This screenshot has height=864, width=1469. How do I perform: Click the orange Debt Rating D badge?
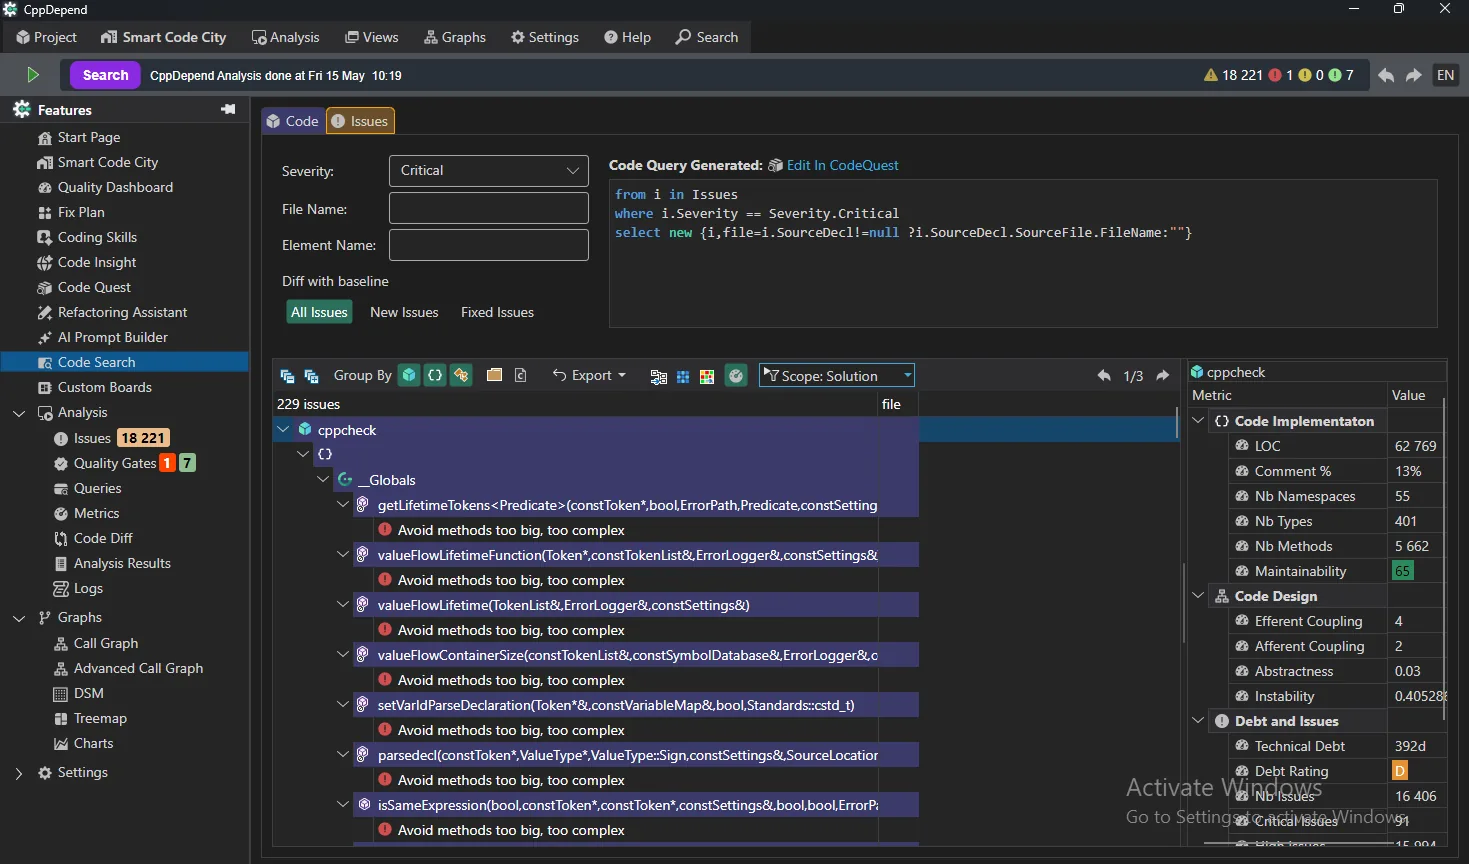1400,770
